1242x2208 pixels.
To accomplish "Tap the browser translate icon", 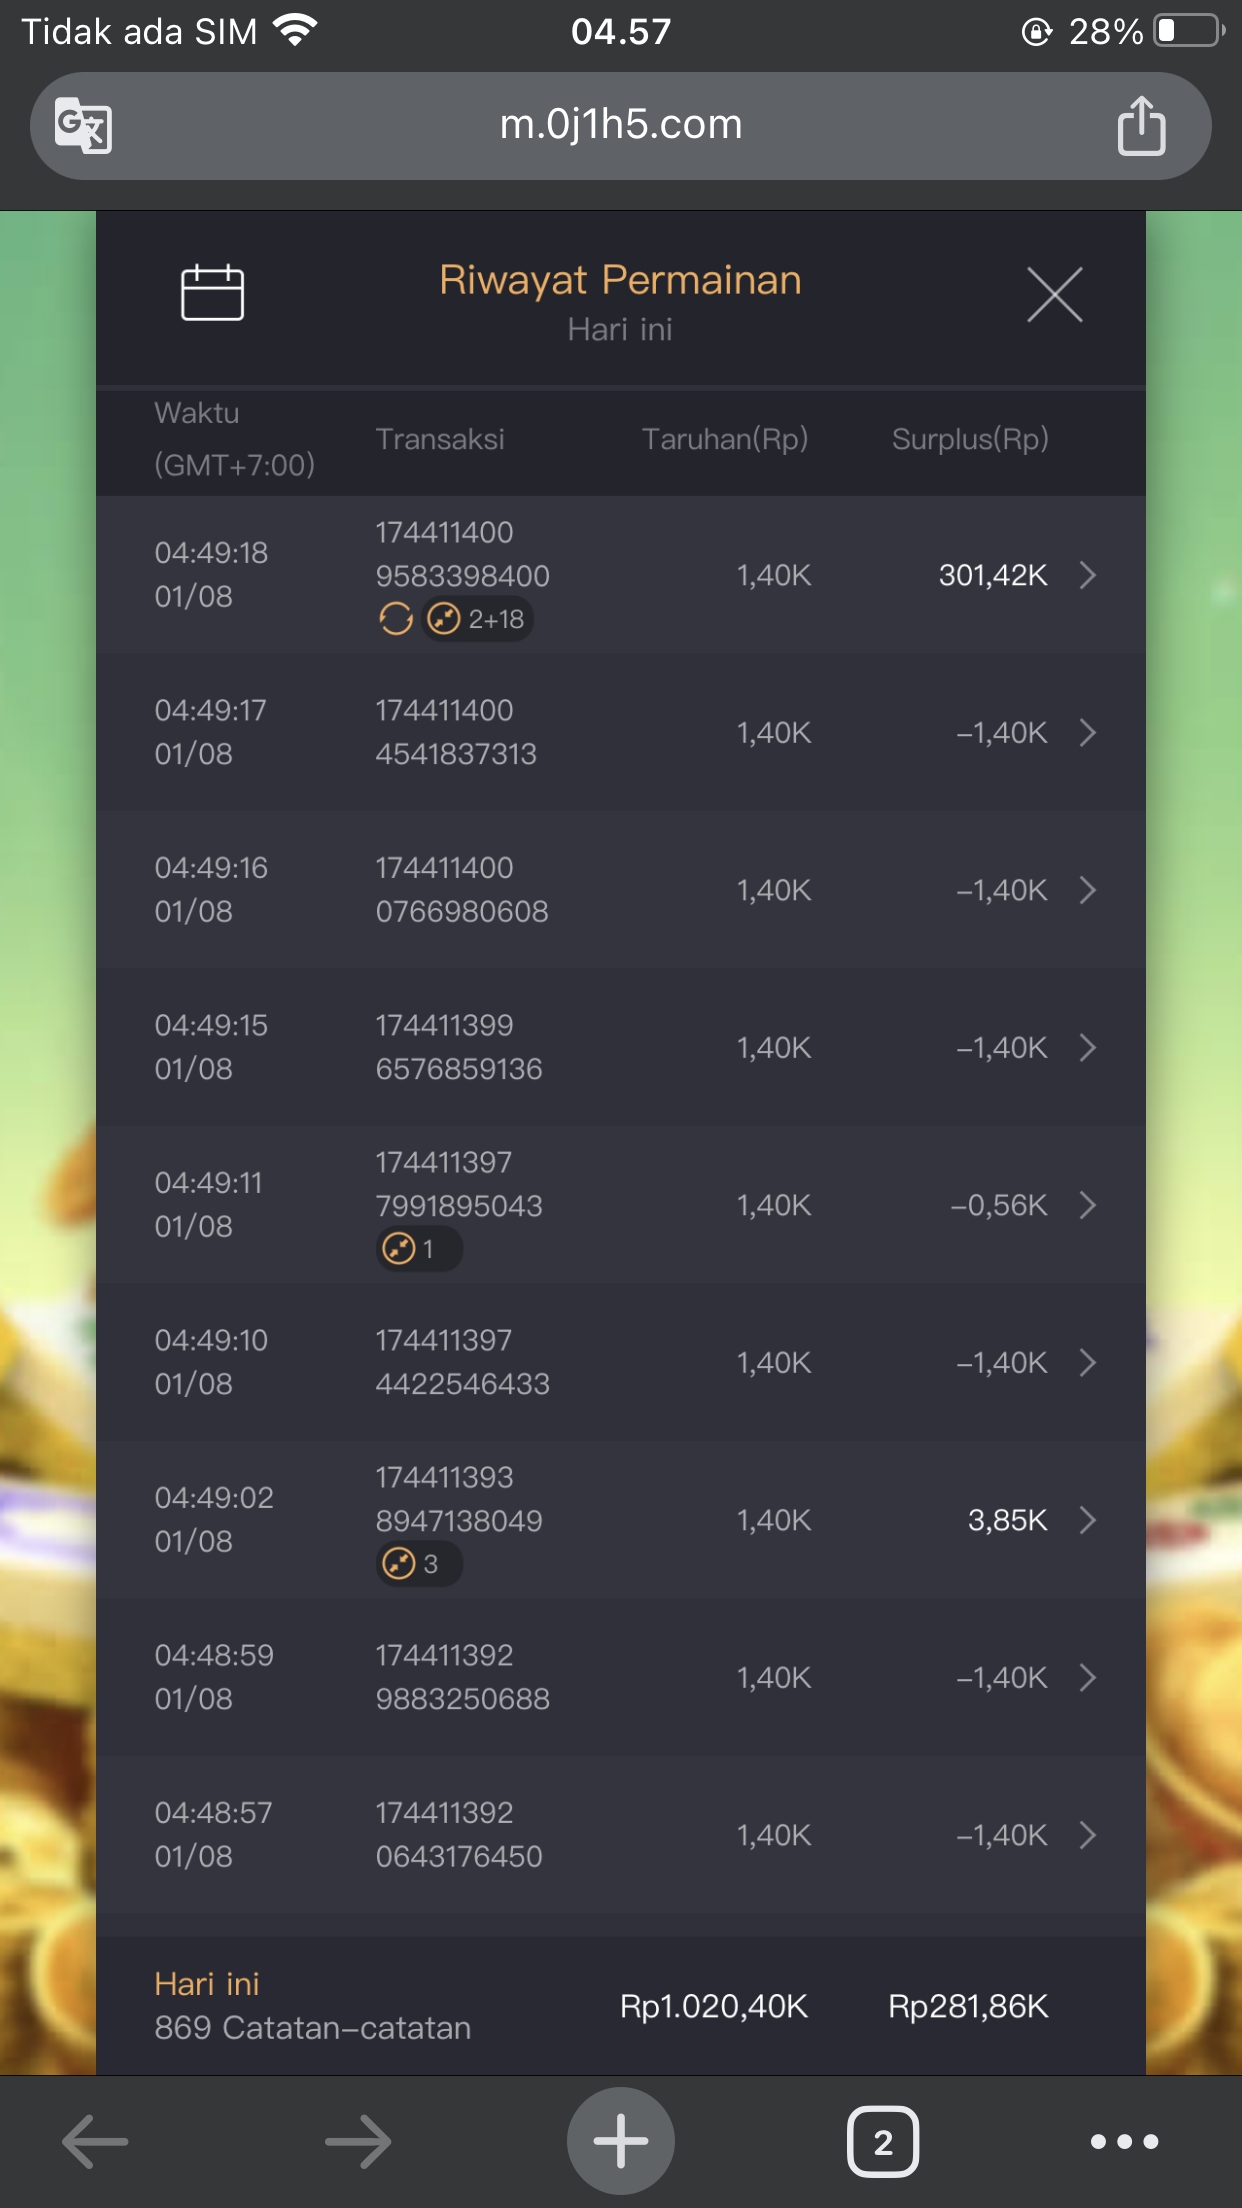I will pos(83,126).
